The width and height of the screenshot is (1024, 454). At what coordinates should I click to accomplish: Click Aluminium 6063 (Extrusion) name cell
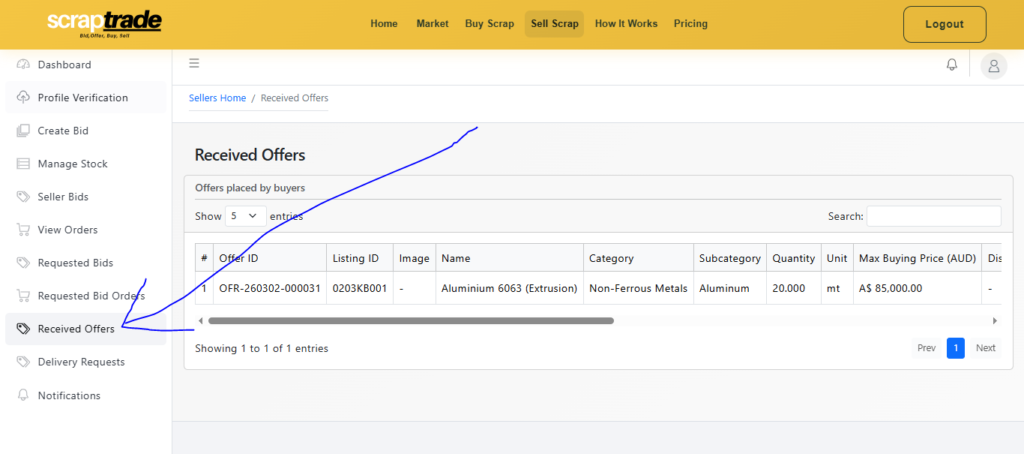pos(509,288)
